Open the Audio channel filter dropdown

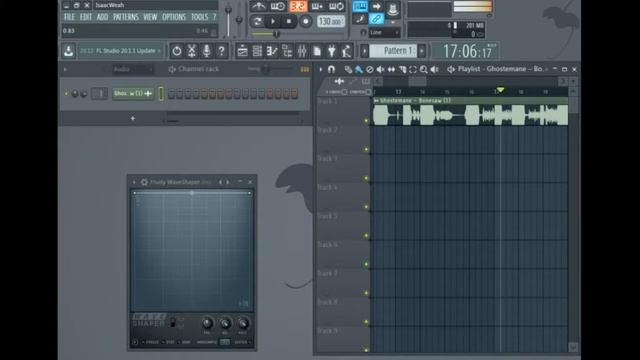click(133, 69)
